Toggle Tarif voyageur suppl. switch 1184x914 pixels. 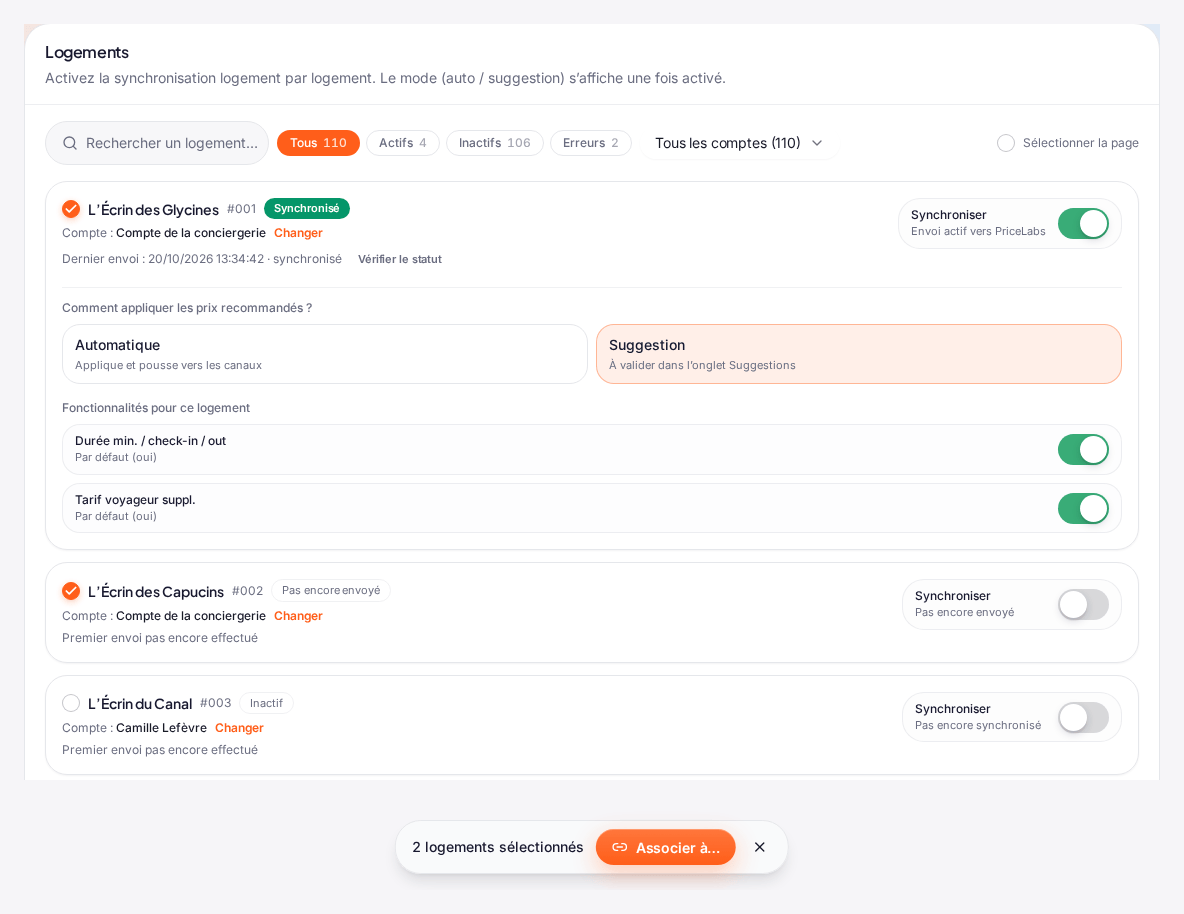[x=1083, y=508]
